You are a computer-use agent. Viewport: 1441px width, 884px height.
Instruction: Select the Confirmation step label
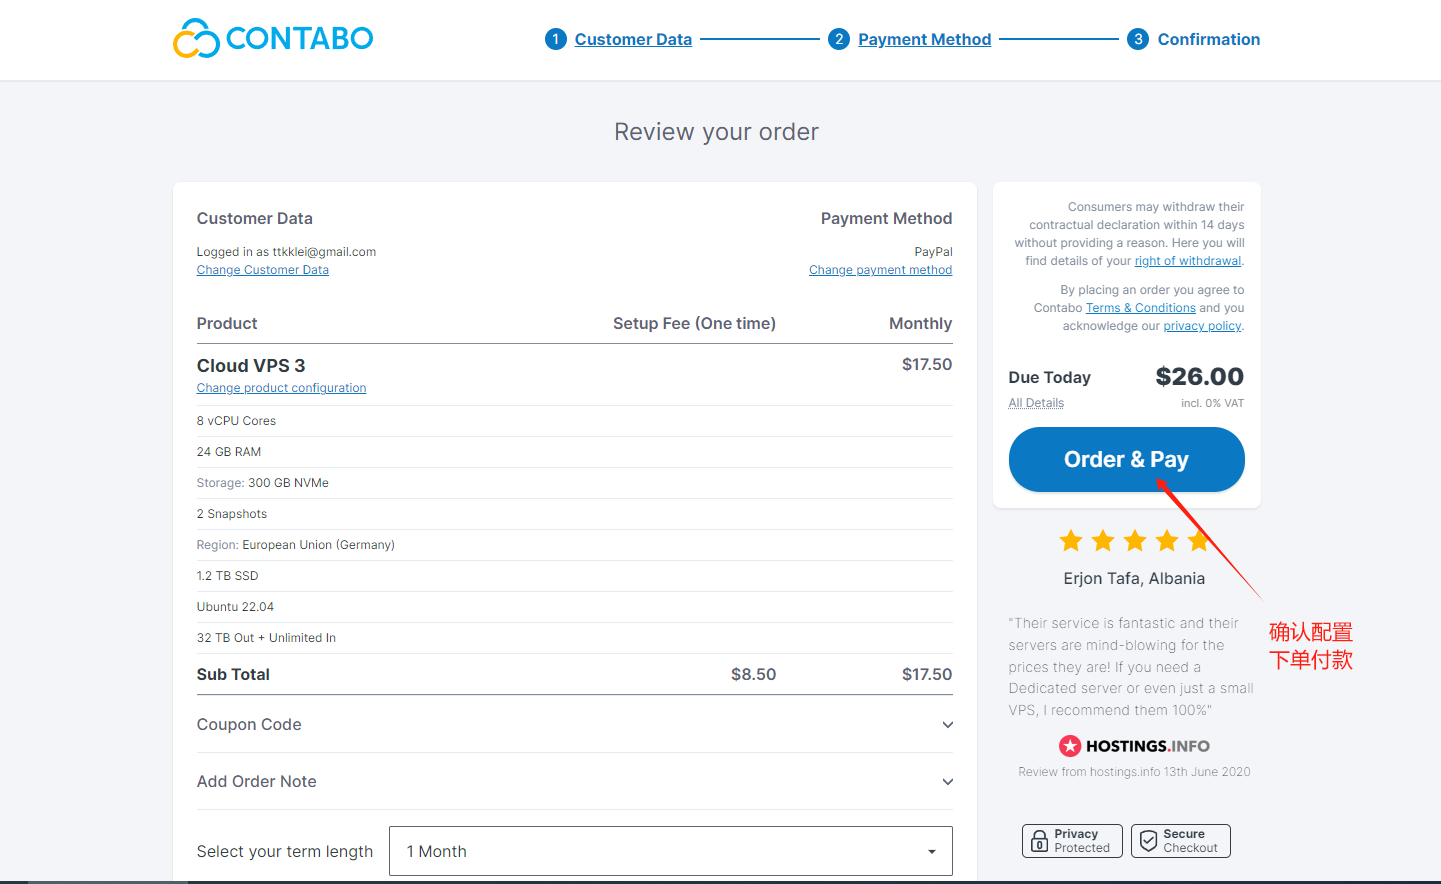point(1209,39)
